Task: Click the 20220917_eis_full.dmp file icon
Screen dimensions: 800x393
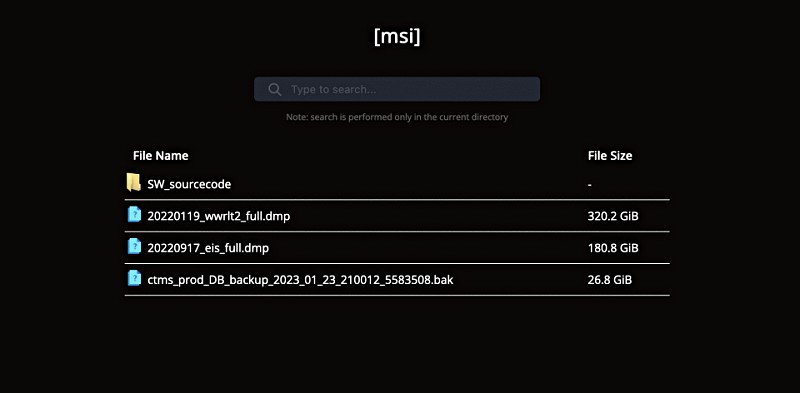Action: click(x=134, y=247)
